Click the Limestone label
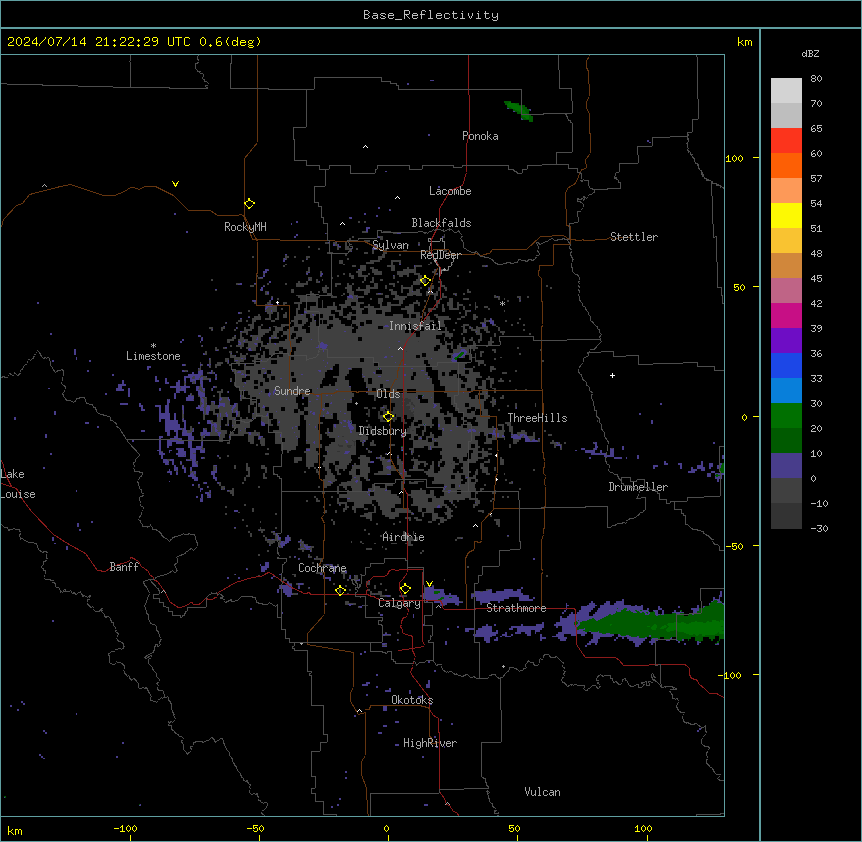This screenshot has height=842, width=862. coord(153,356)
